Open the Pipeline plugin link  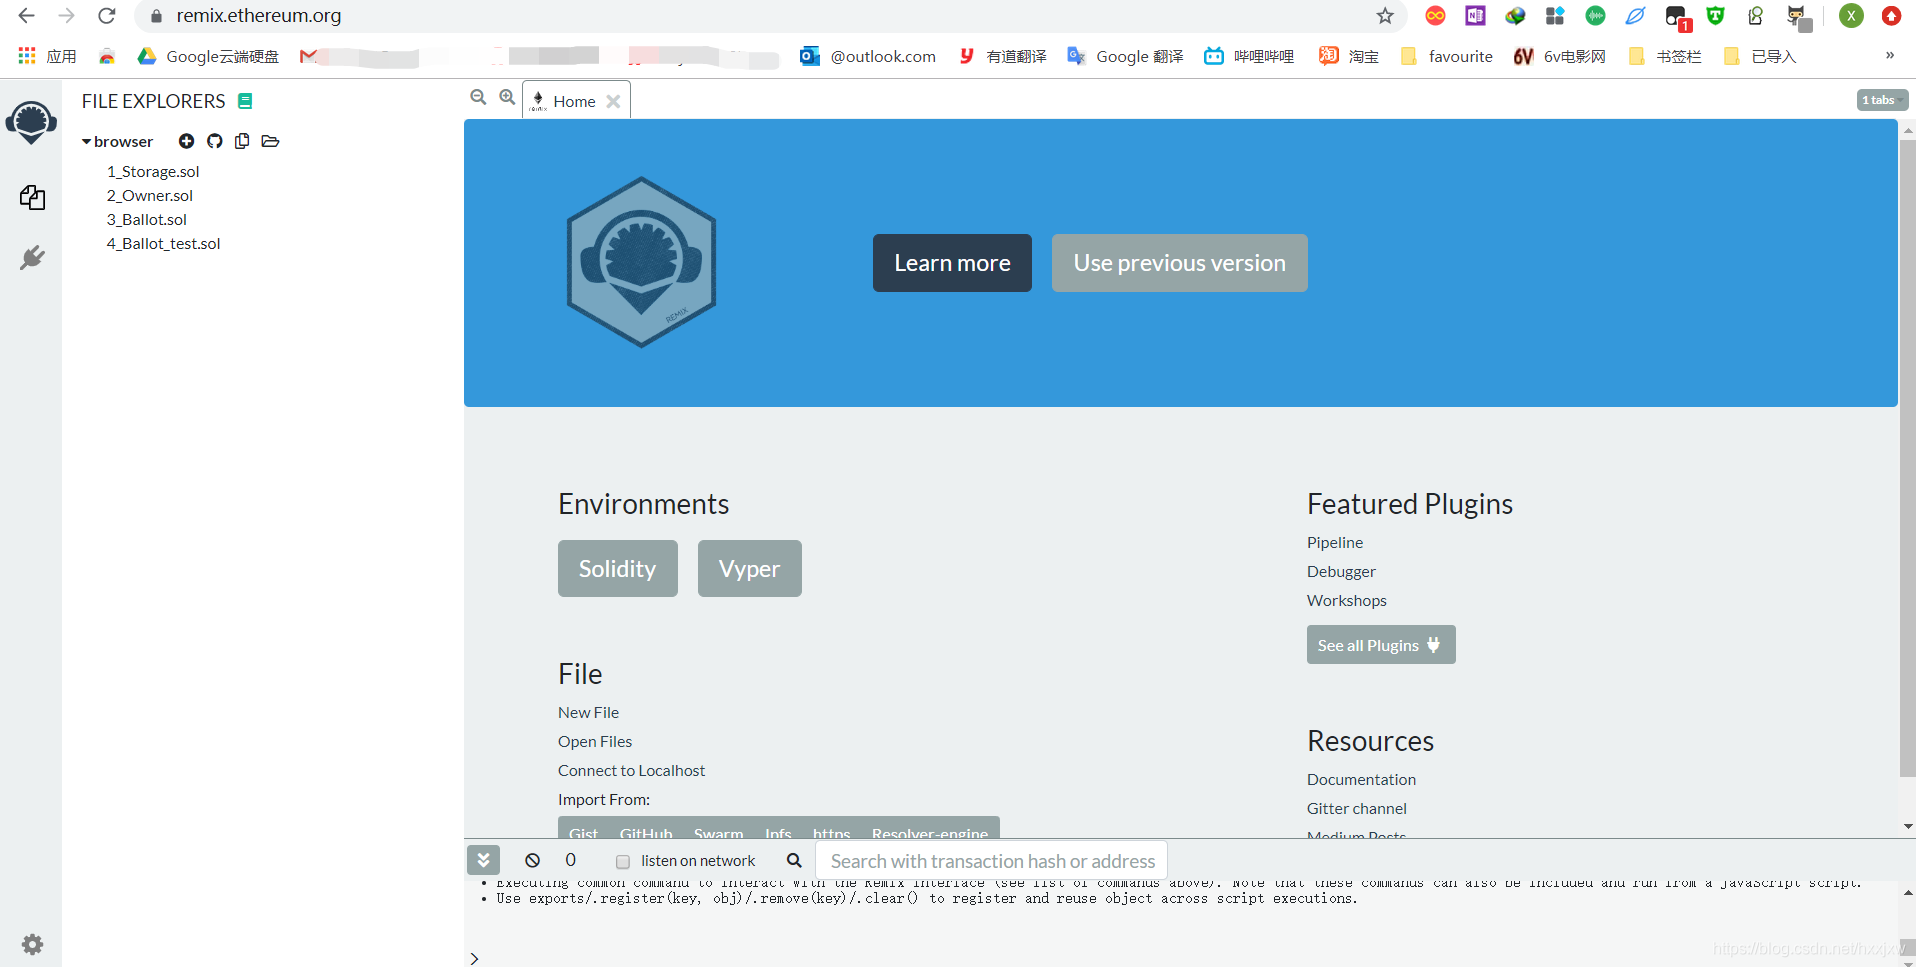(1335, 542)
